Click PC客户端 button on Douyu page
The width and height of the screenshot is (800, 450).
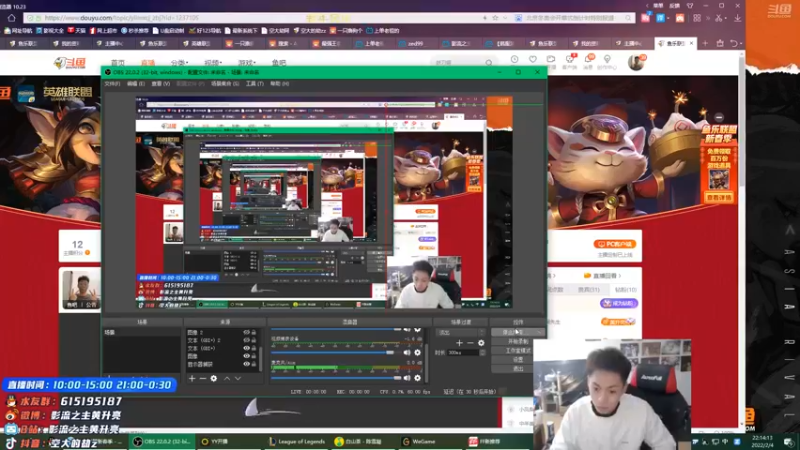point(614,244)
